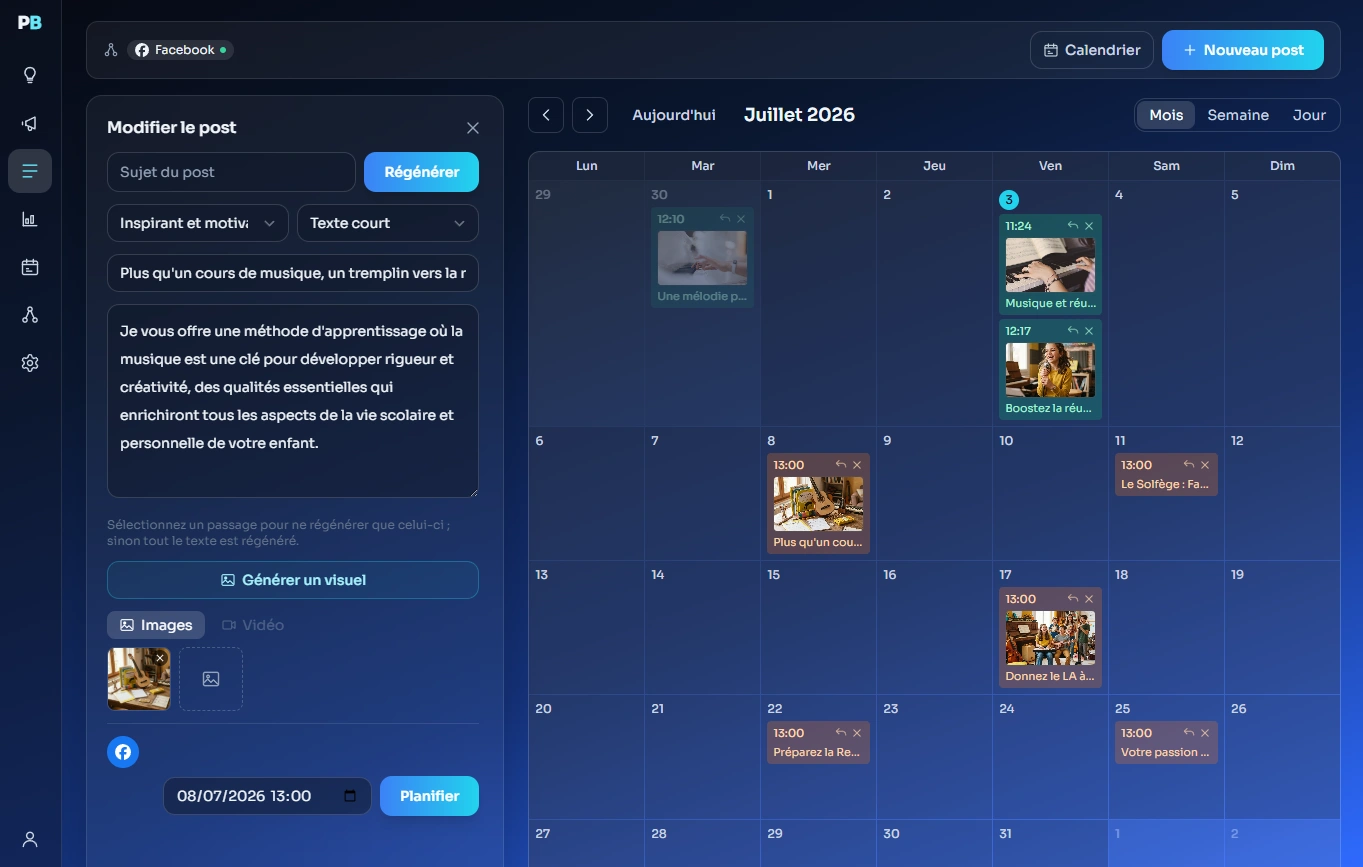Click the Préparez la Re... post text
Screen dimensions: 1363x867
tap(817, 752)
